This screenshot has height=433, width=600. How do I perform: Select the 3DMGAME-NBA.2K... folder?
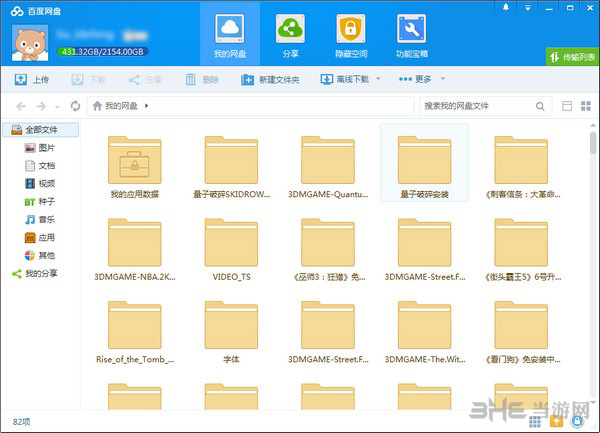coord(135,250)
